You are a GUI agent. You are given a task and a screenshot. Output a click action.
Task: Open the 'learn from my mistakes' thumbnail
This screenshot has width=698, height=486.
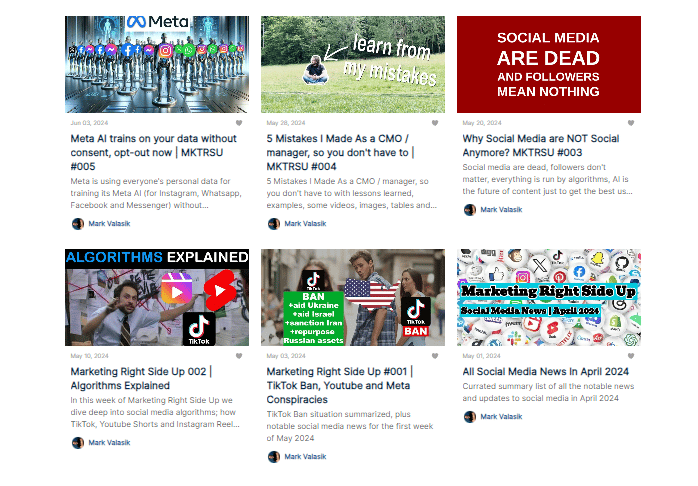pos(353,65)
